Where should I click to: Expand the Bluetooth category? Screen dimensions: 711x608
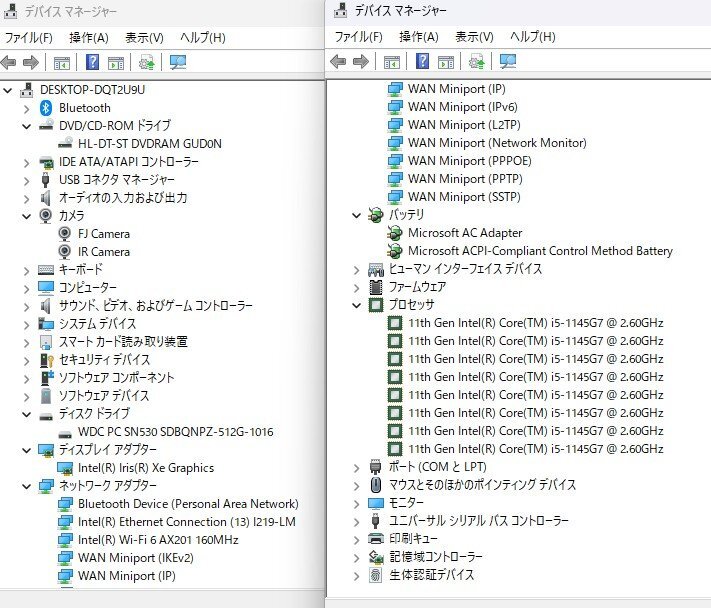pyautogui.click(x=27, y=109)
